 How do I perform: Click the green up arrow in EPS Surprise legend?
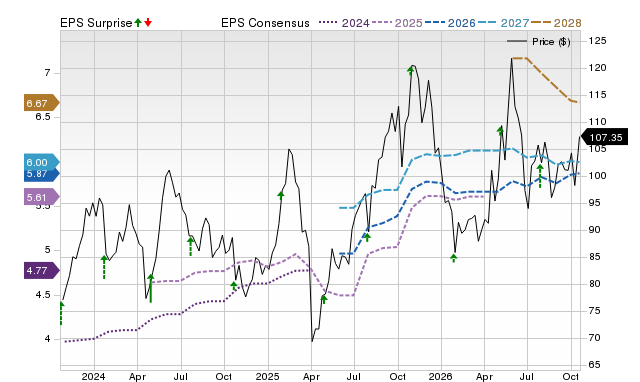pyautogui.click(x=138, y=22)
